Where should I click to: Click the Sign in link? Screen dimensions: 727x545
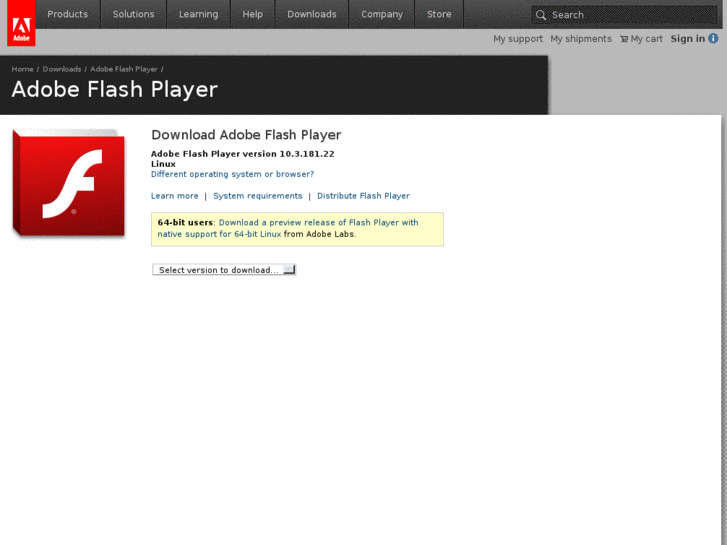688,39
